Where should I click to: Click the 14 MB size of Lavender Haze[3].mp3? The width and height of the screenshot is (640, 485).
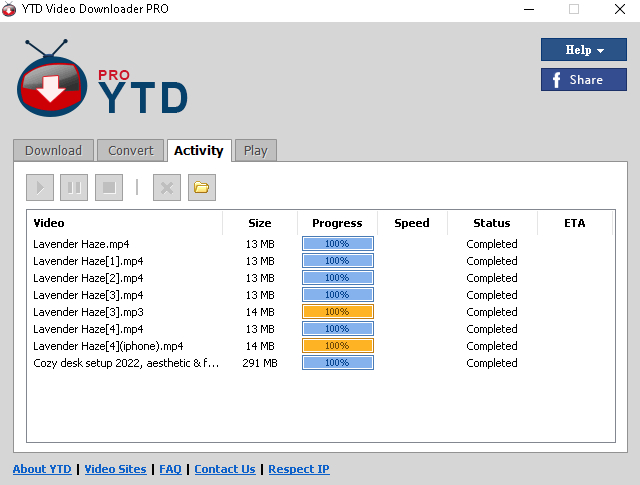point(260,312)
